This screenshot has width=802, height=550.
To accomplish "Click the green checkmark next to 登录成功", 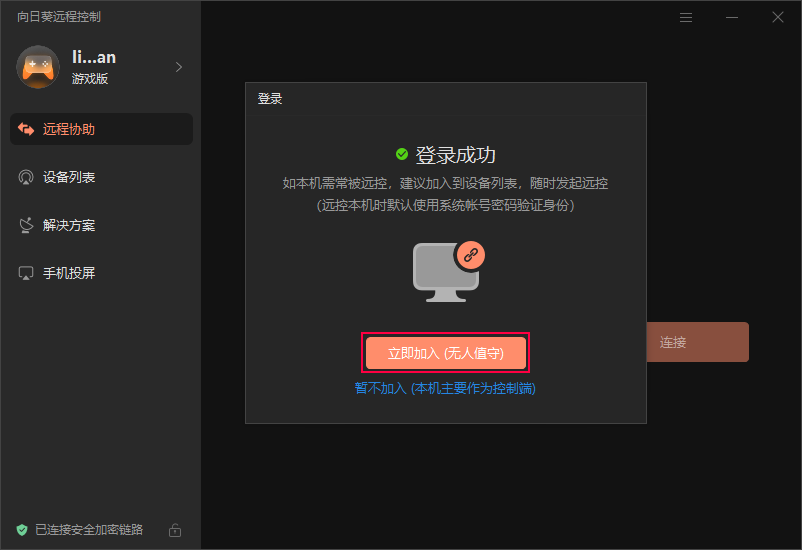I will coord(402,154).
